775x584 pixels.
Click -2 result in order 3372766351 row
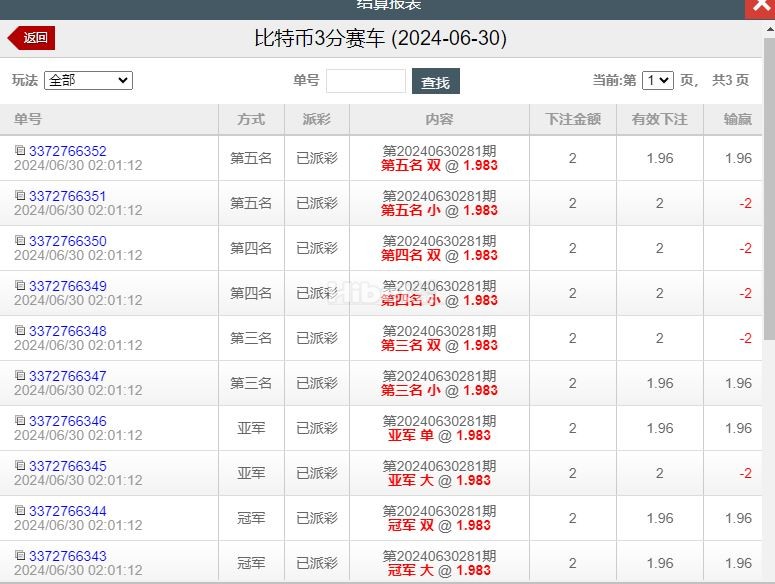click(745, 203)
